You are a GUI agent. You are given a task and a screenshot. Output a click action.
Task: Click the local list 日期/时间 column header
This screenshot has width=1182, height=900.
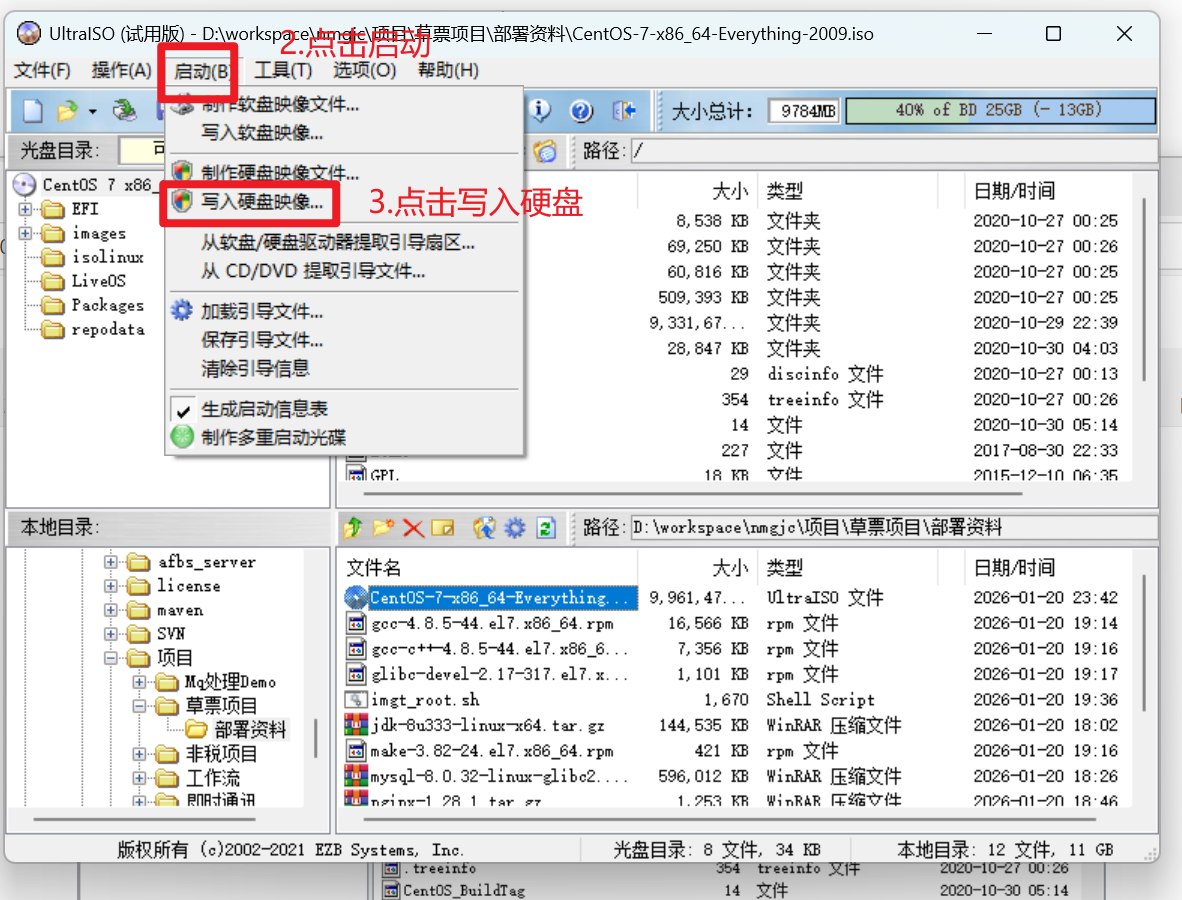1048,568
